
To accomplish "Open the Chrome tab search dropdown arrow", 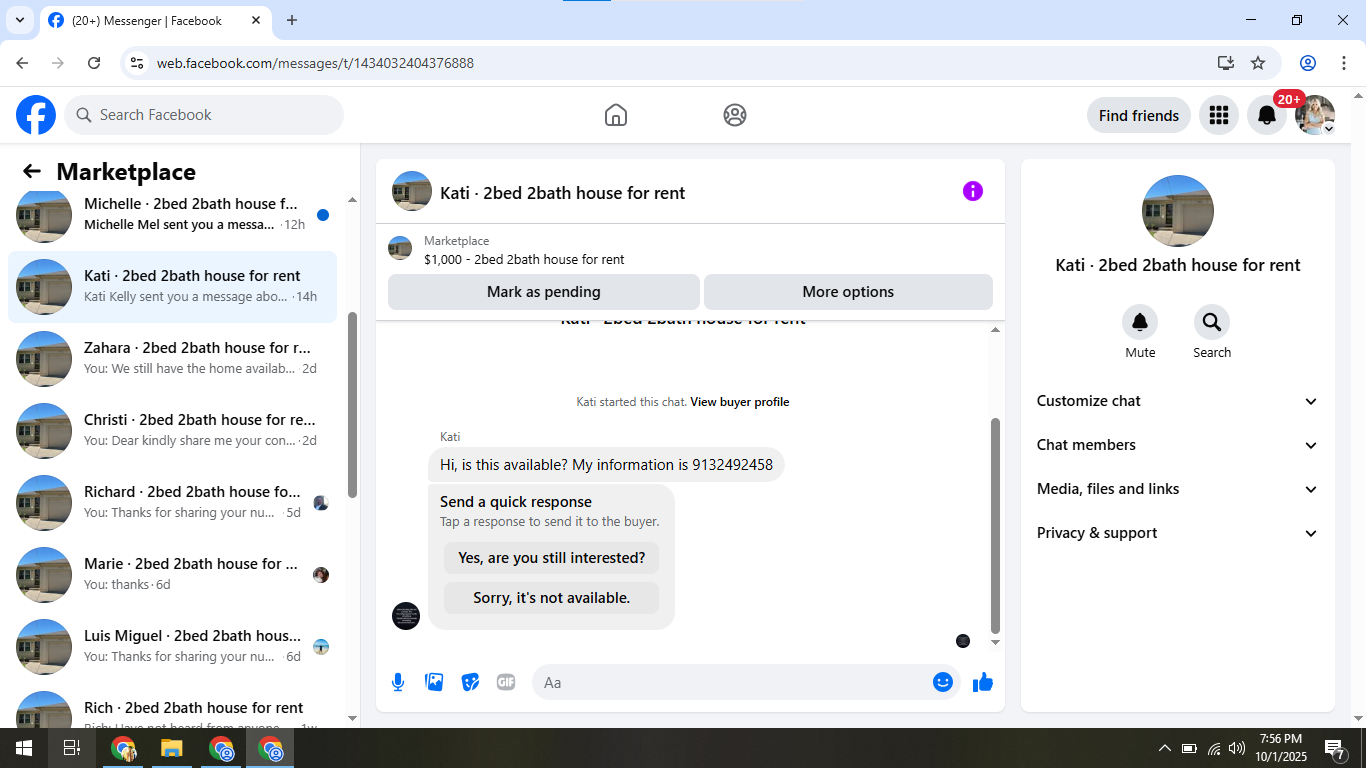I will coord(19,20).
